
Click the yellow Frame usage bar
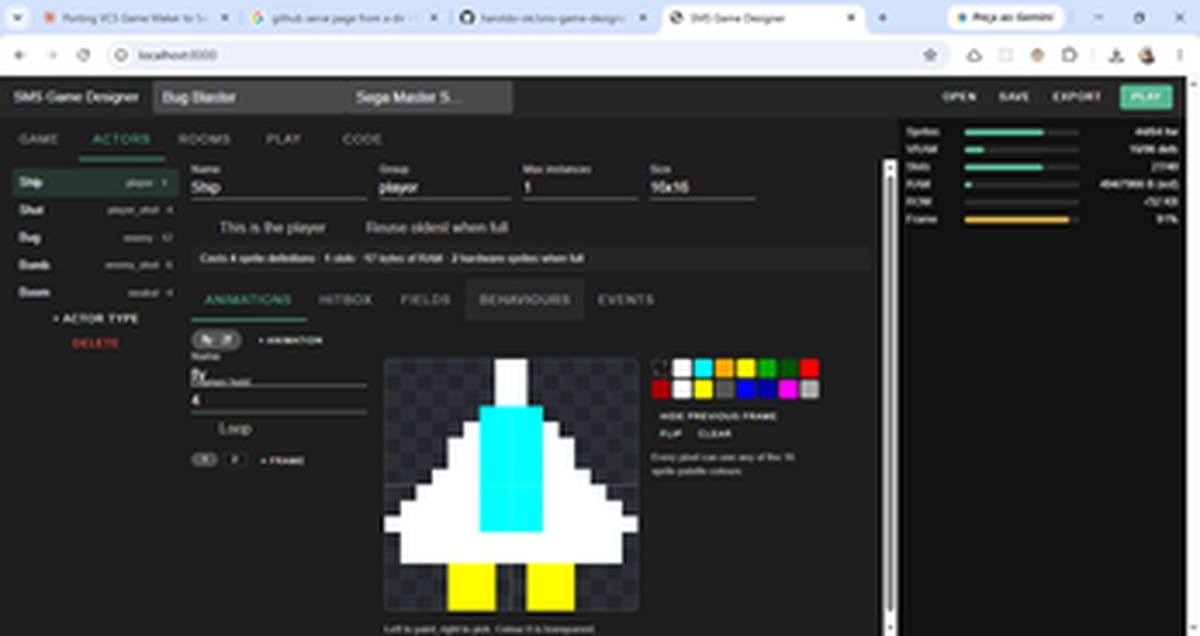[x=1017, y=219]
